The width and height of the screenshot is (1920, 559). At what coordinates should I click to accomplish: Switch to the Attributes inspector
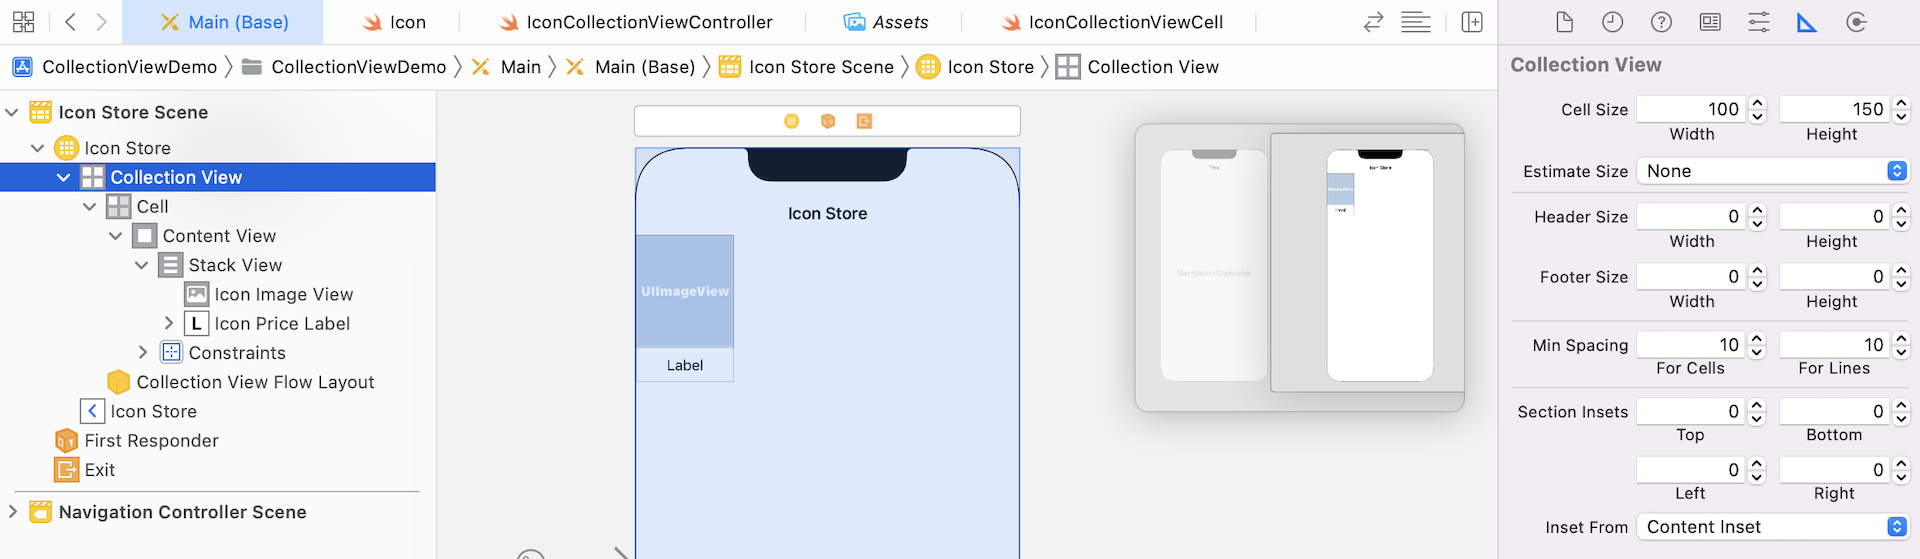coord(1759,22)
